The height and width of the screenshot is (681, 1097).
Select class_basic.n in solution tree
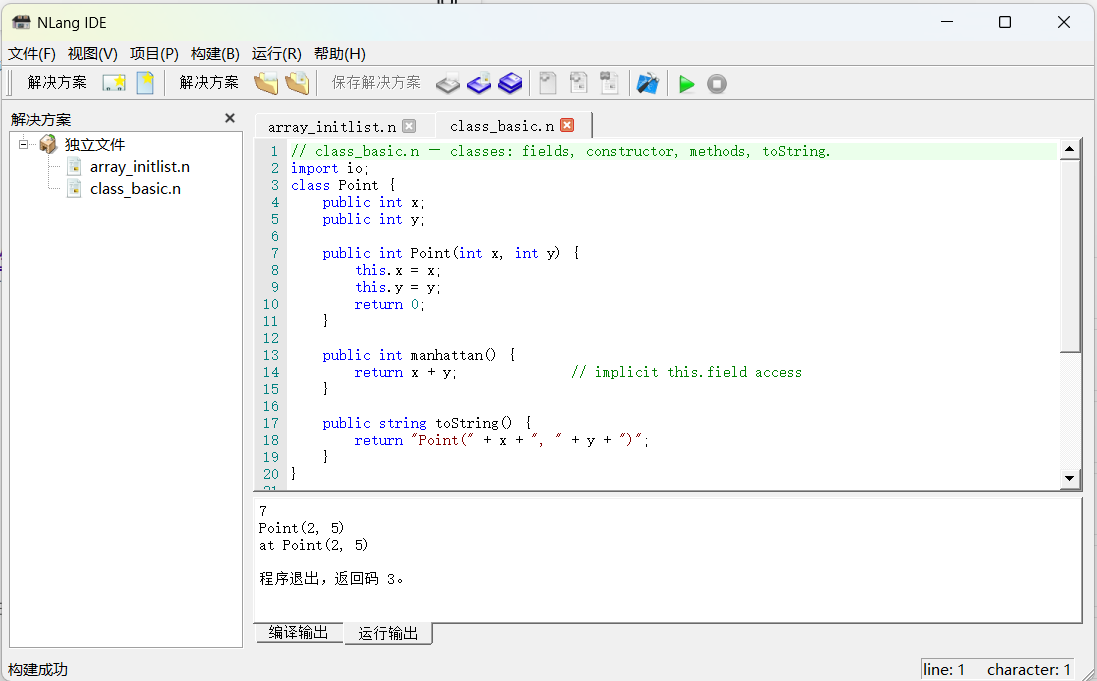coord(135,189)
